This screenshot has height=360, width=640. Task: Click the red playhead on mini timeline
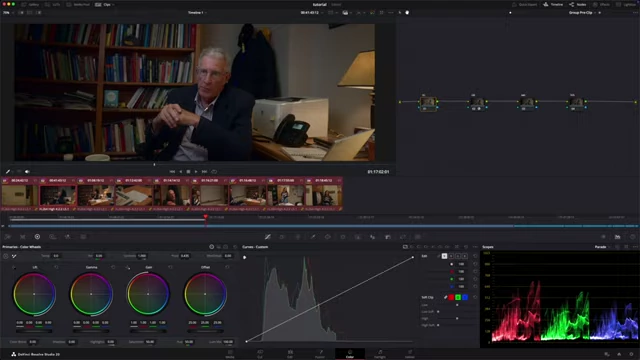point(205,217)
